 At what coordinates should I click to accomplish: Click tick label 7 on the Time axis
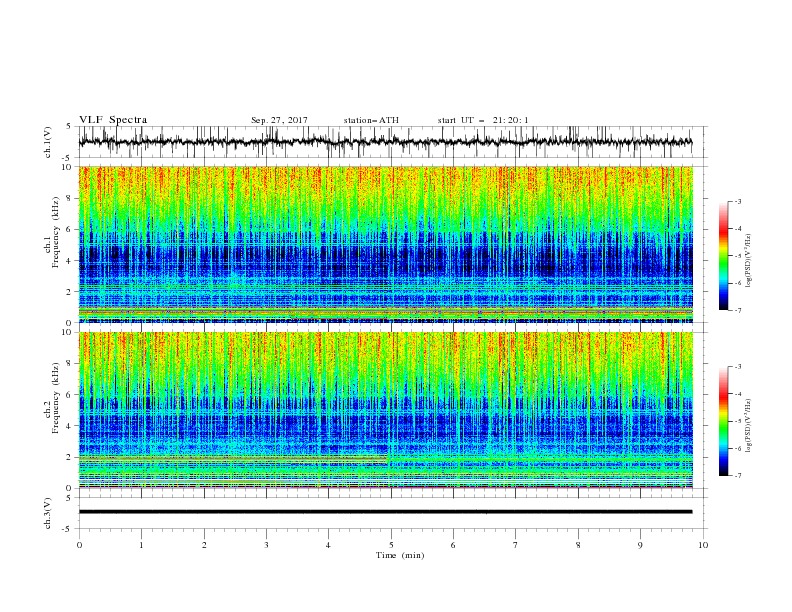[x=516, y=545]
